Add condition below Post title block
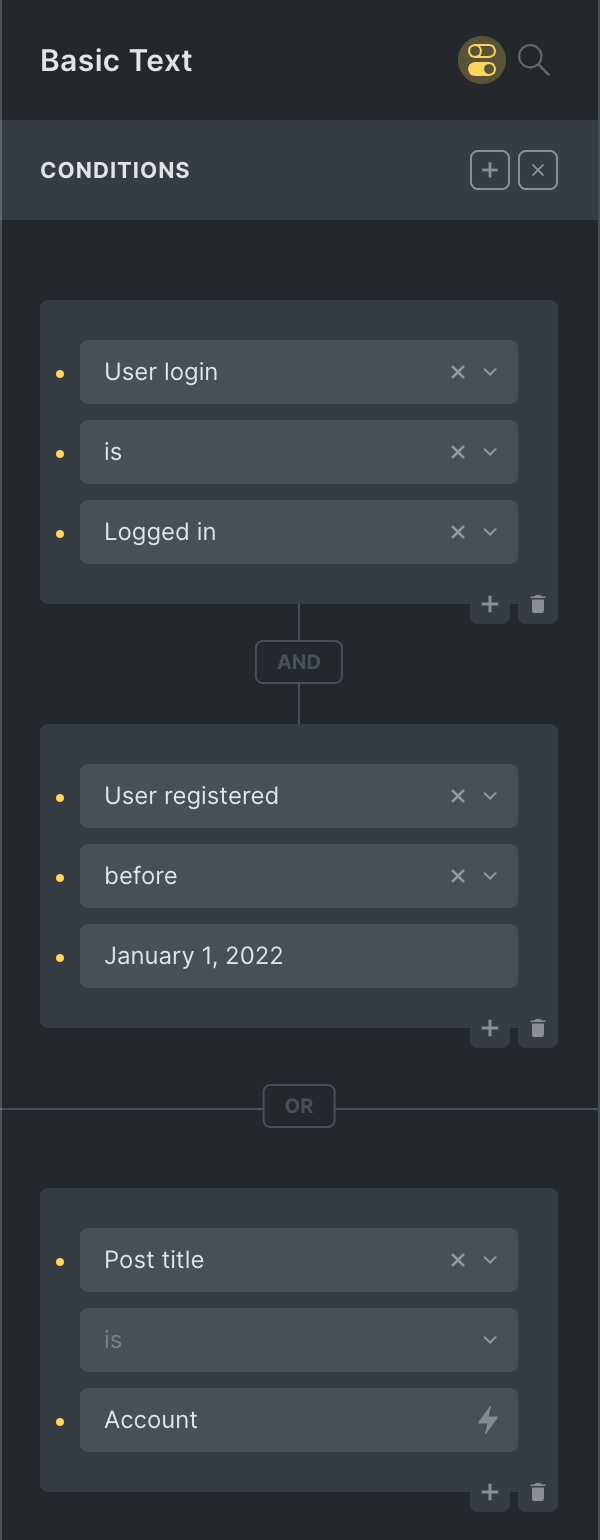The image size is (600, 1540). point(490,1493)
